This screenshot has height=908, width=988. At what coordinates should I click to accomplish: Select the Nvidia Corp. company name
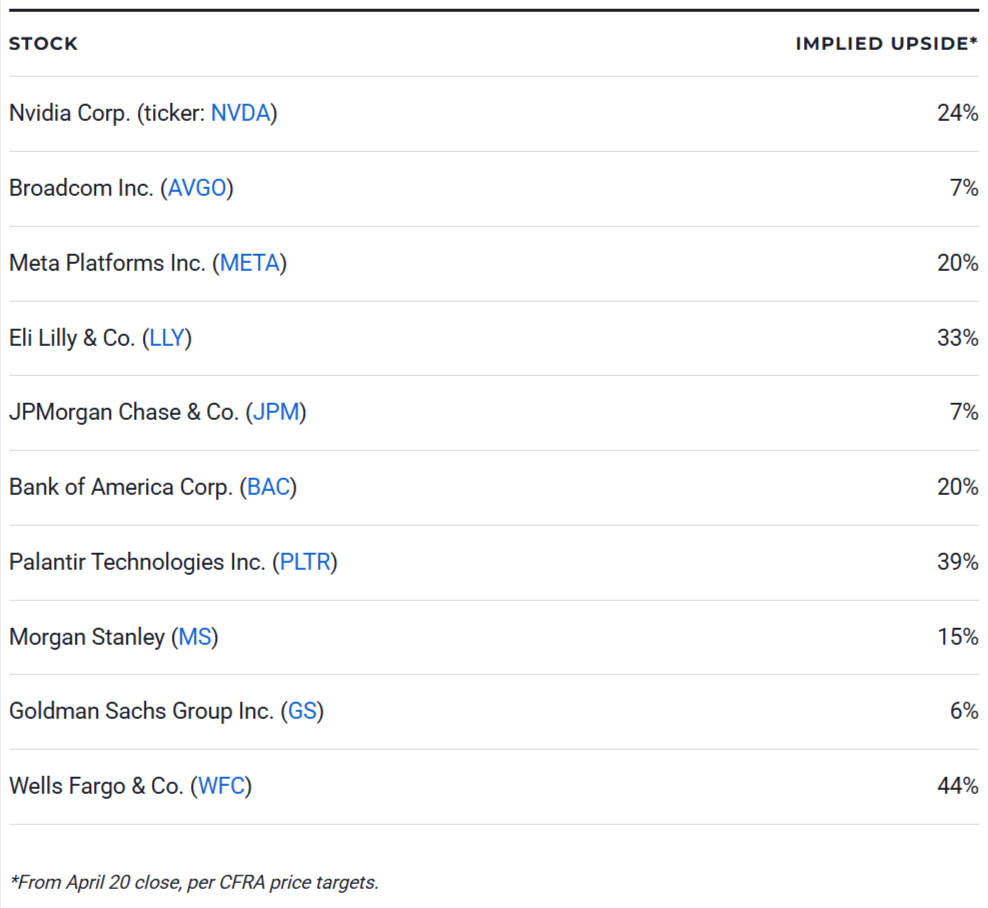(69, 113)
